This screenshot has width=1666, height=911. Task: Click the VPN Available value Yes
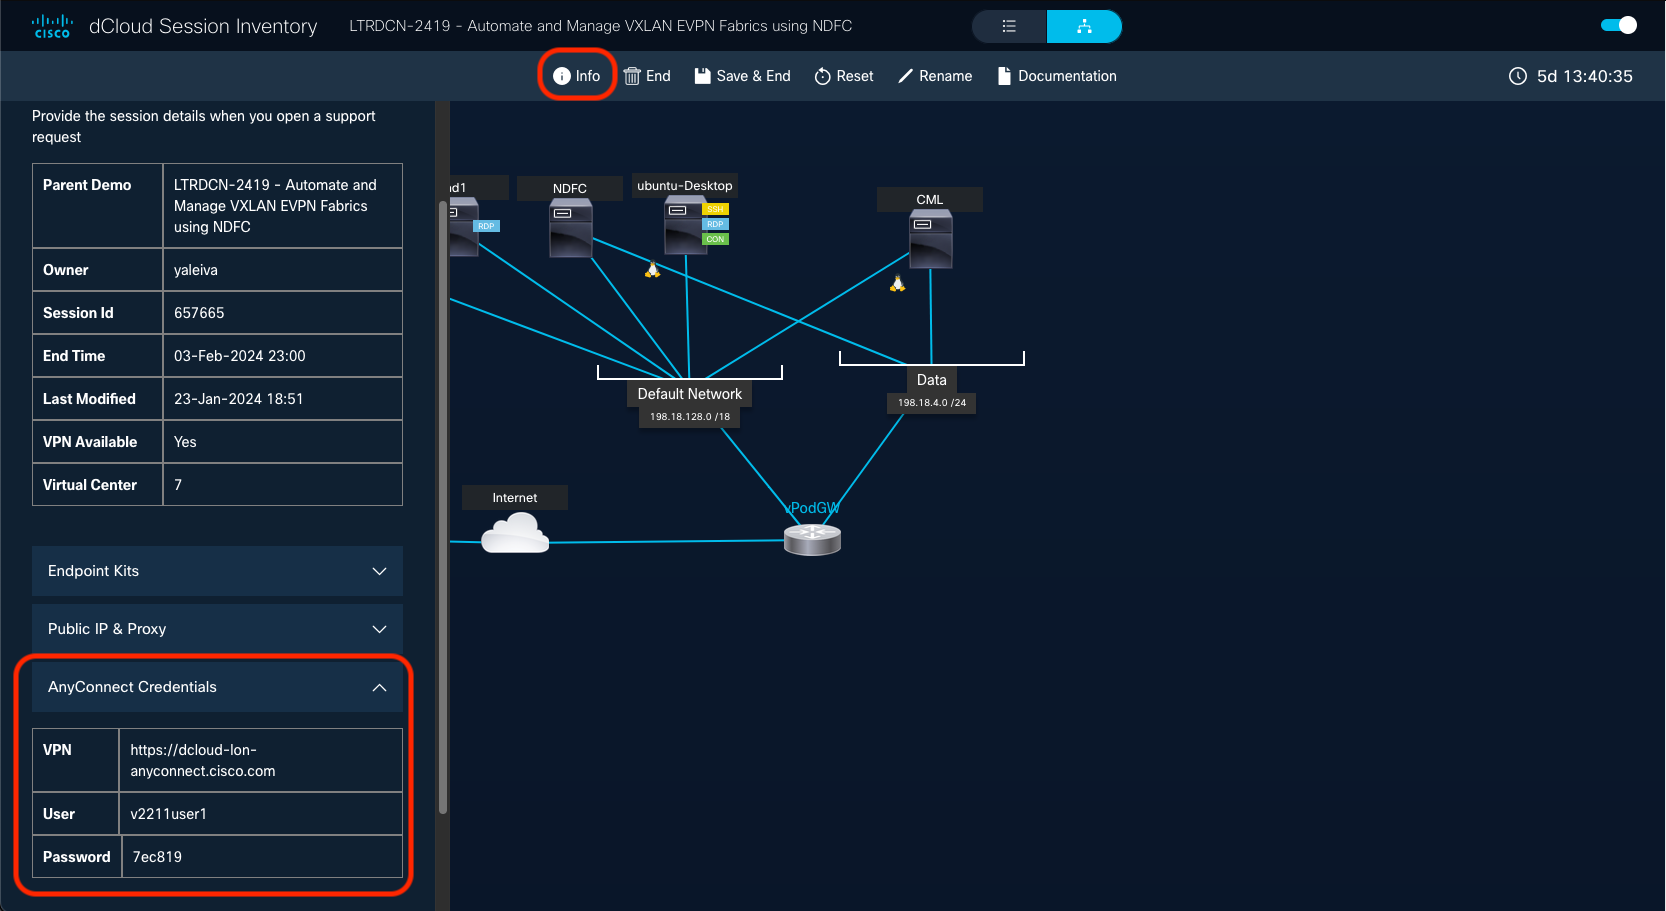pos(185,442)
